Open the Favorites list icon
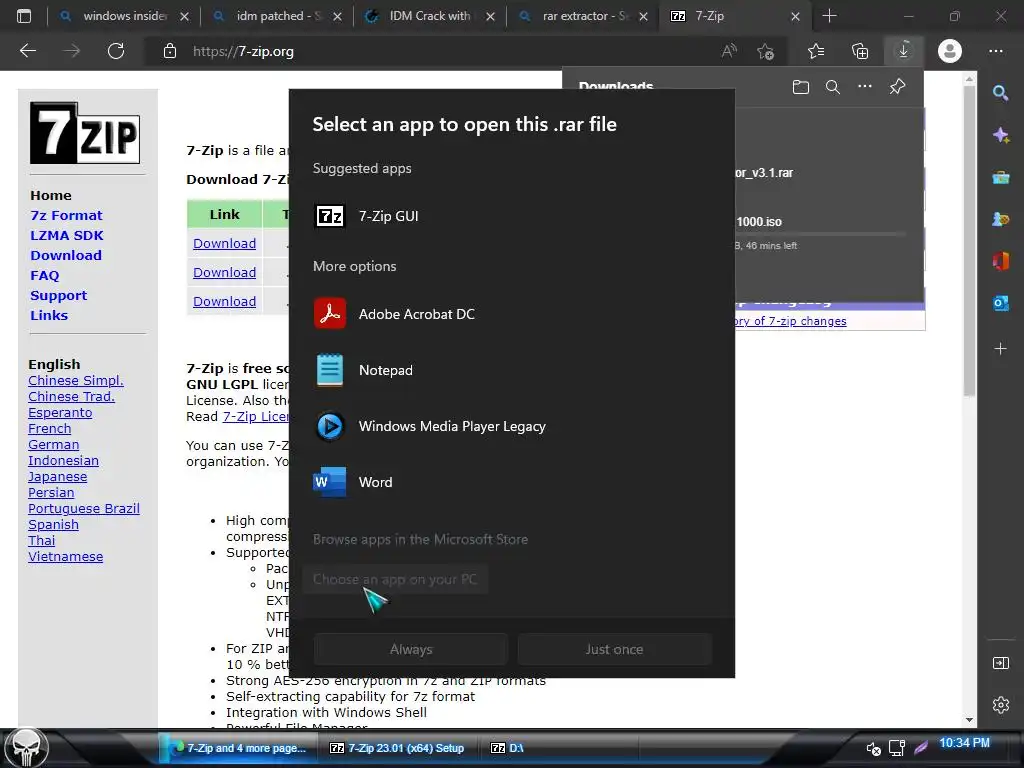 click(816, 51)
